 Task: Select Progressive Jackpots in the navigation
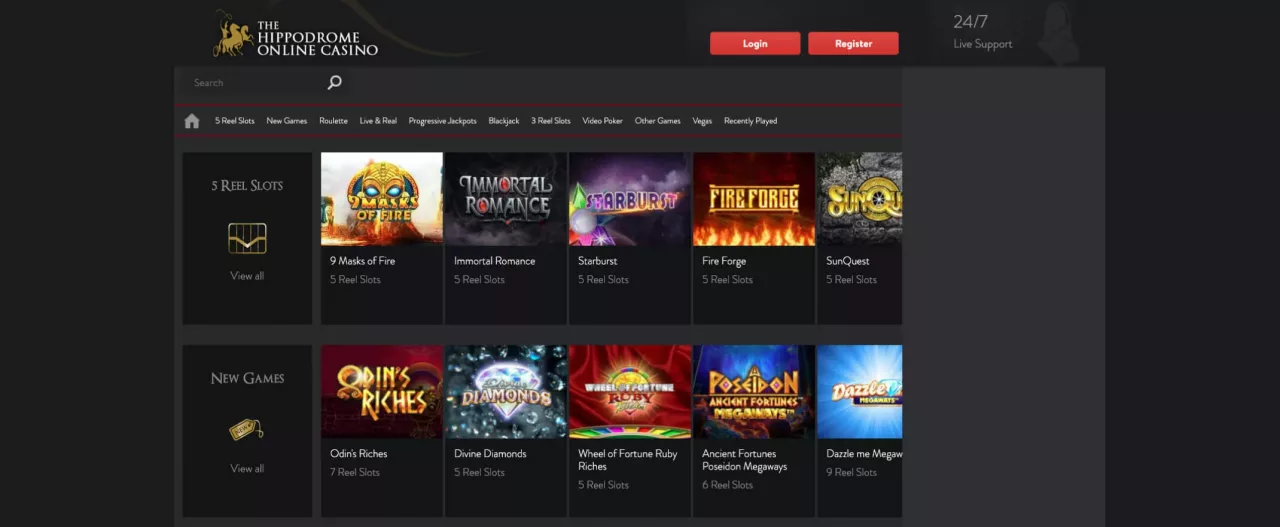(442, 121)
